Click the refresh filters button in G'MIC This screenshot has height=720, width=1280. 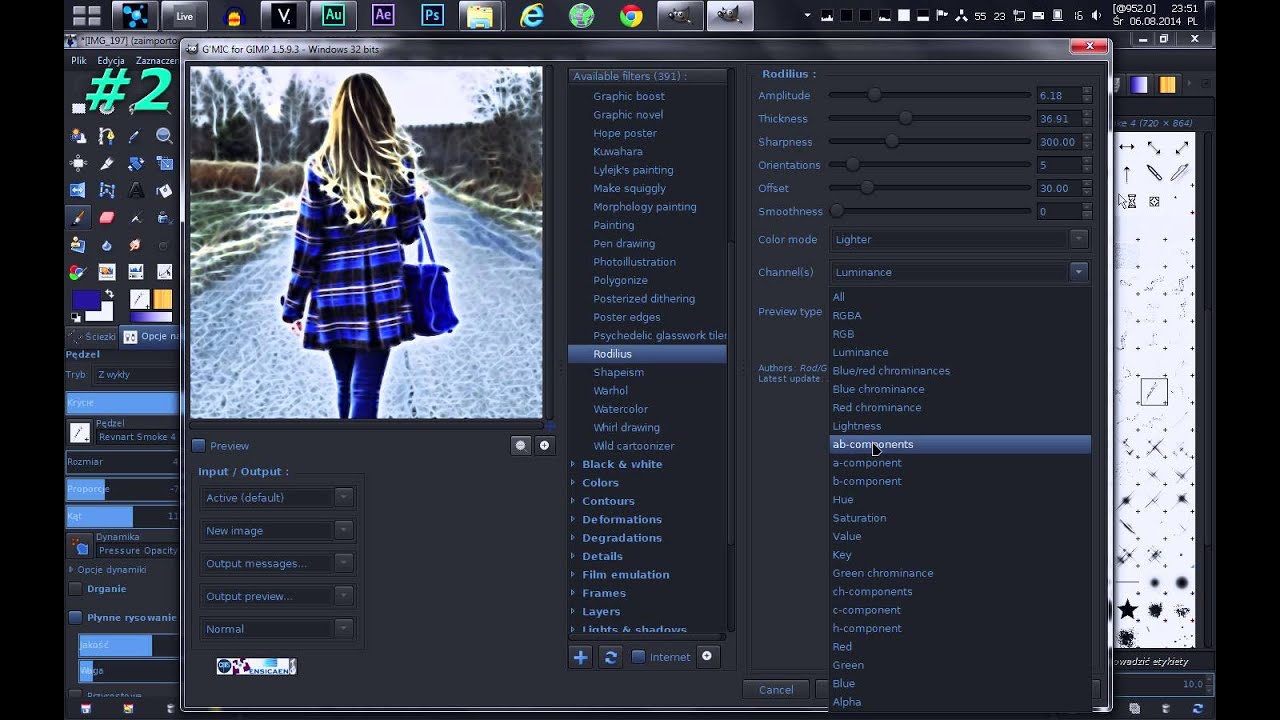610,657
